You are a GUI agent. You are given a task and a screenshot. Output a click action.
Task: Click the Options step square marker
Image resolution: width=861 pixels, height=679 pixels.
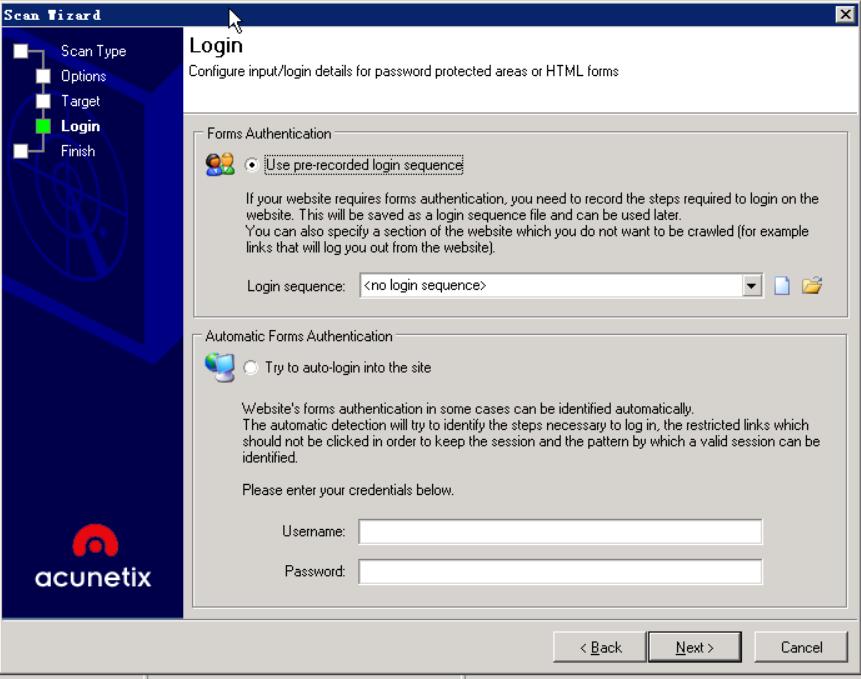point(43,76)
